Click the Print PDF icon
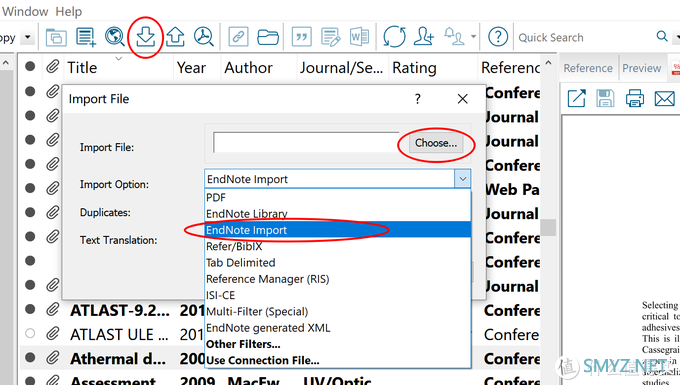This screenshot has height=385, width=680. [x=634, y=98]
